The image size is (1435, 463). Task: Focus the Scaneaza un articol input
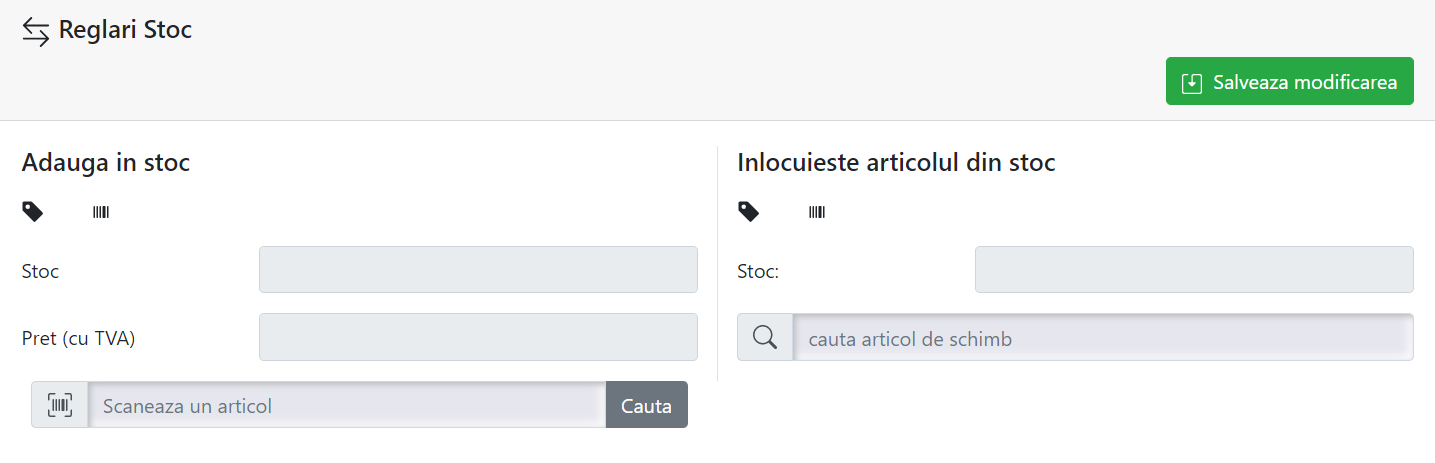click(x=347, y=405)
